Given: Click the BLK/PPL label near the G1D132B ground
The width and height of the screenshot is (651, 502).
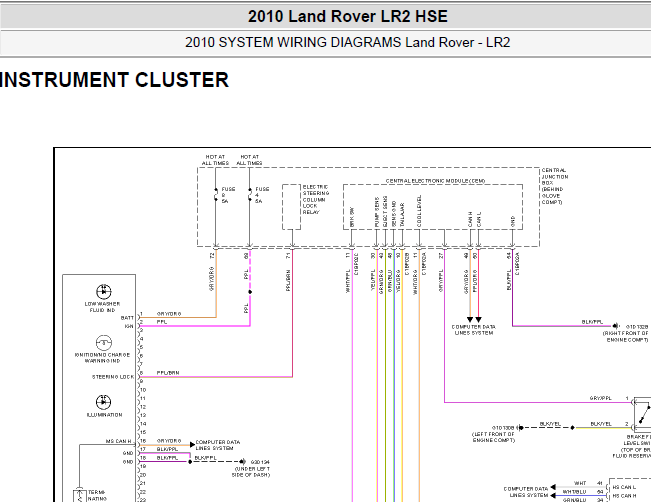Looking at the screenshot, I should click(x=592, y=322).
